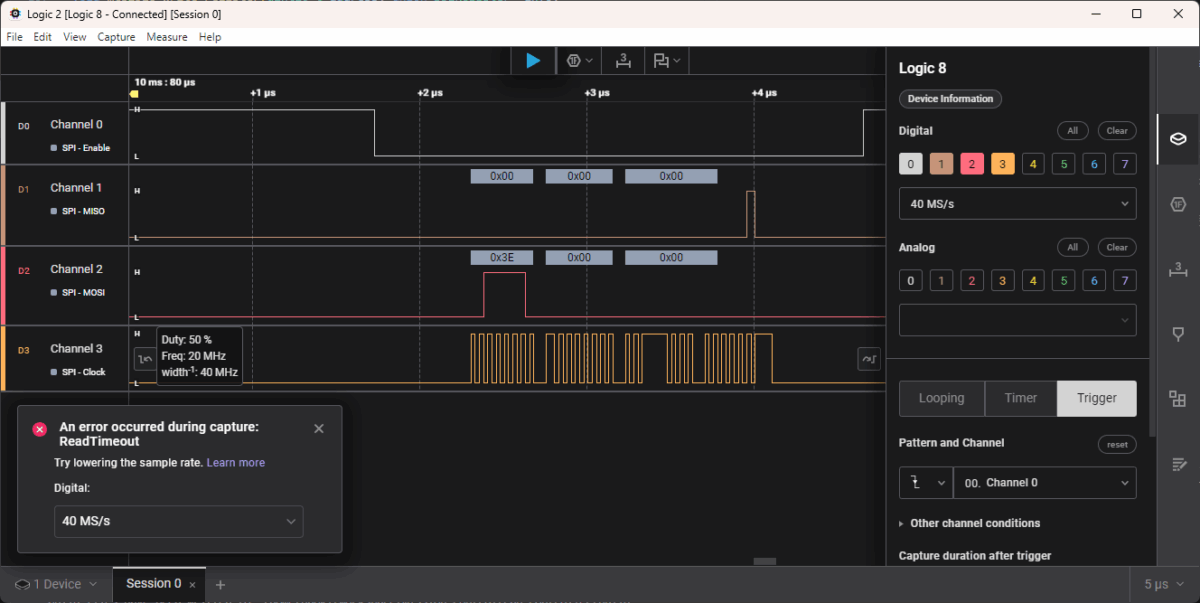Reset the Pattern and Channel trigger
1200x603 pixels.
1117,445
